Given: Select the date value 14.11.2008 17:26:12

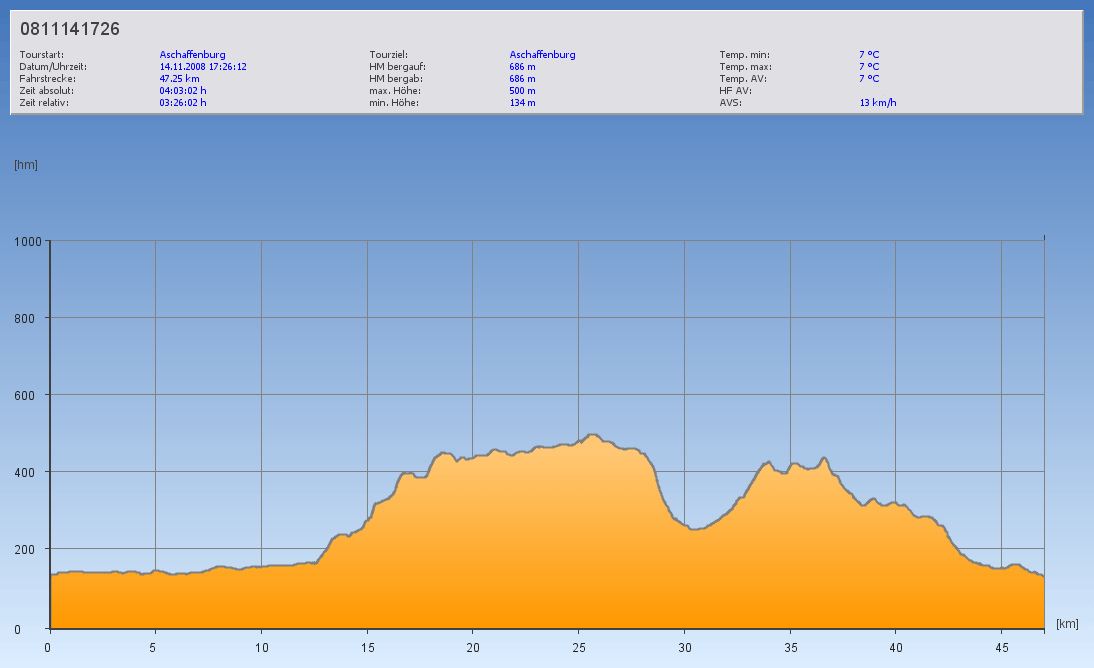Looking at the screenshot, I should pyautogui.click(x=203, y=66).
